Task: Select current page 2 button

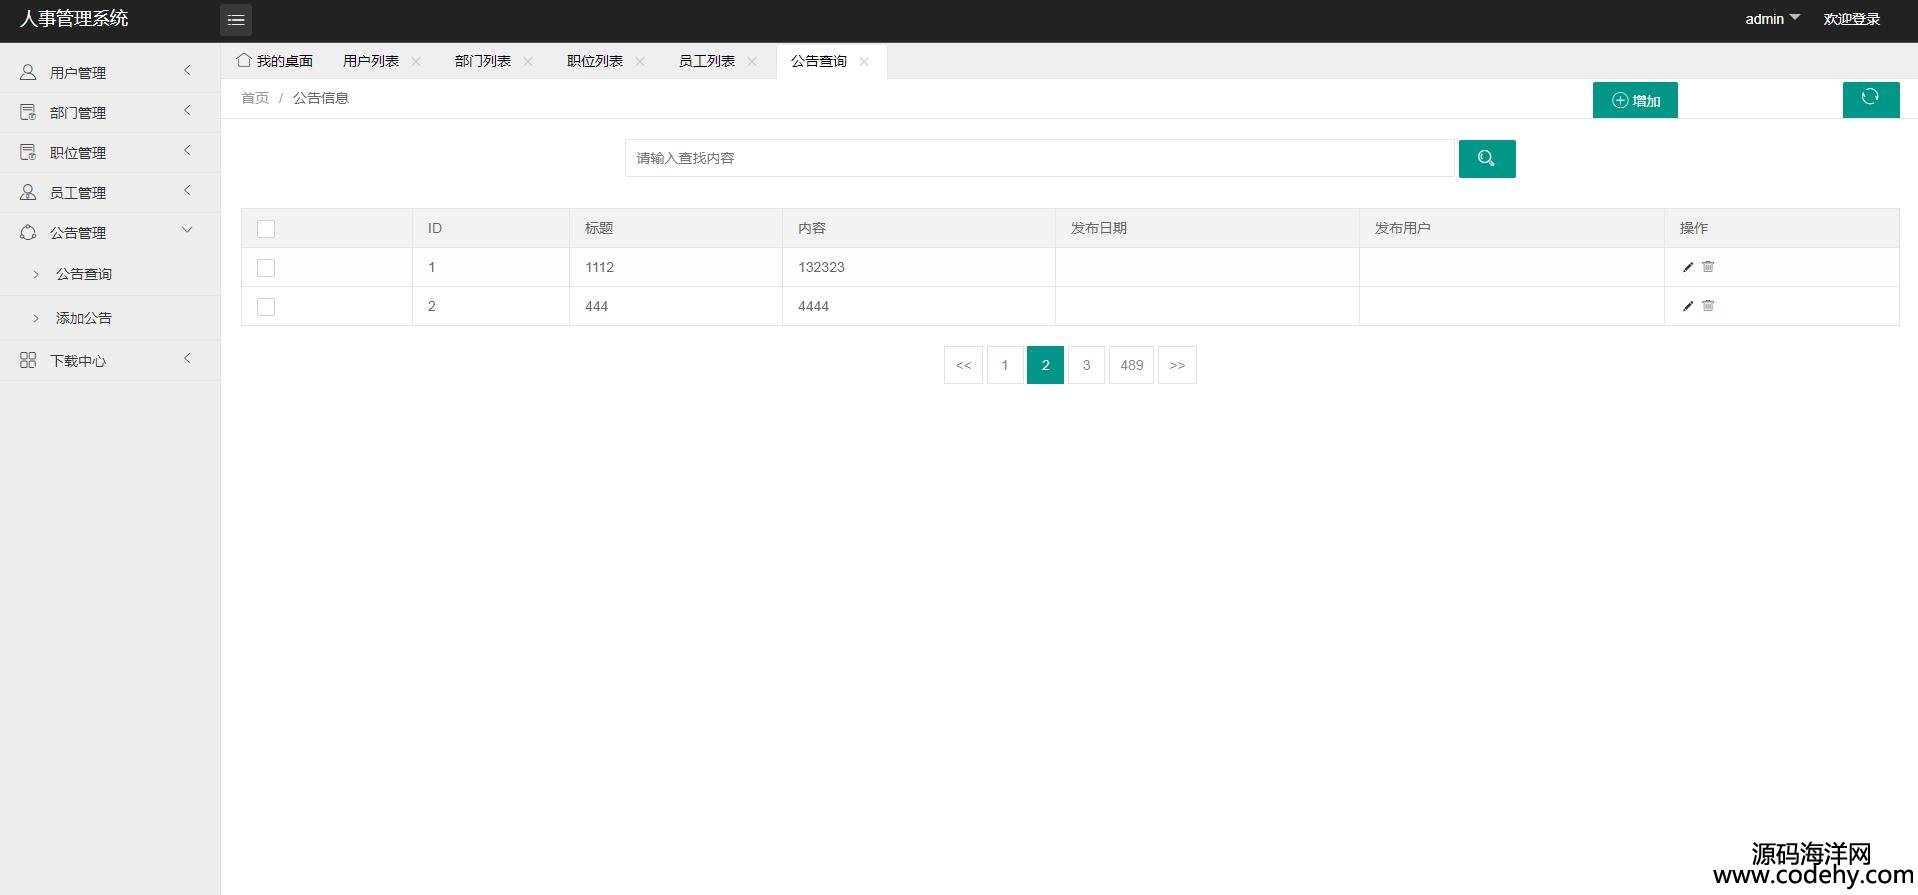Action: tap(1045, 365)
